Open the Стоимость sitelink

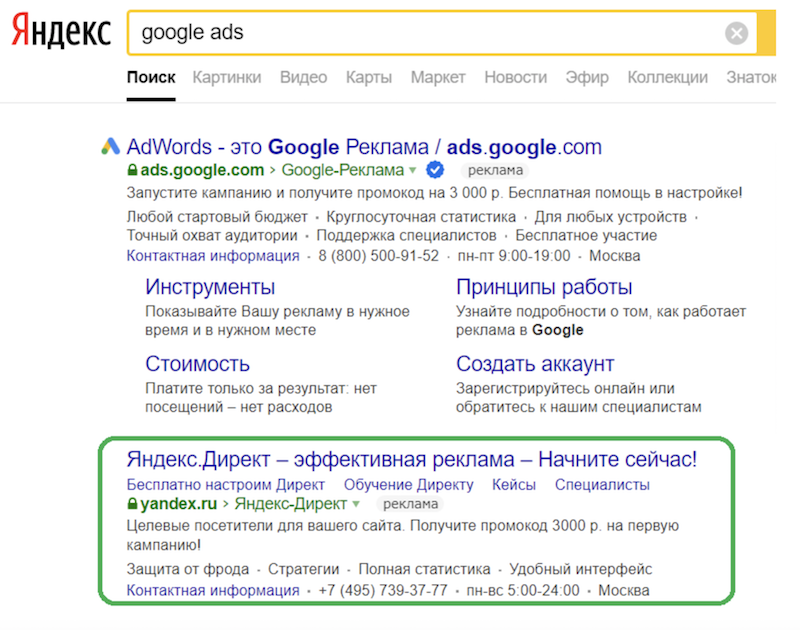[197, 364]
